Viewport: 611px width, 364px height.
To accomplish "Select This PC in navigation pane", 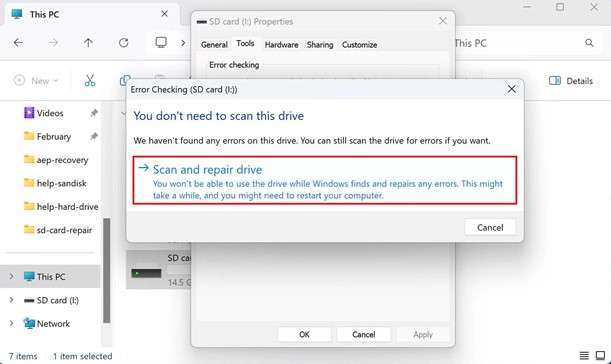I will 51,276.
